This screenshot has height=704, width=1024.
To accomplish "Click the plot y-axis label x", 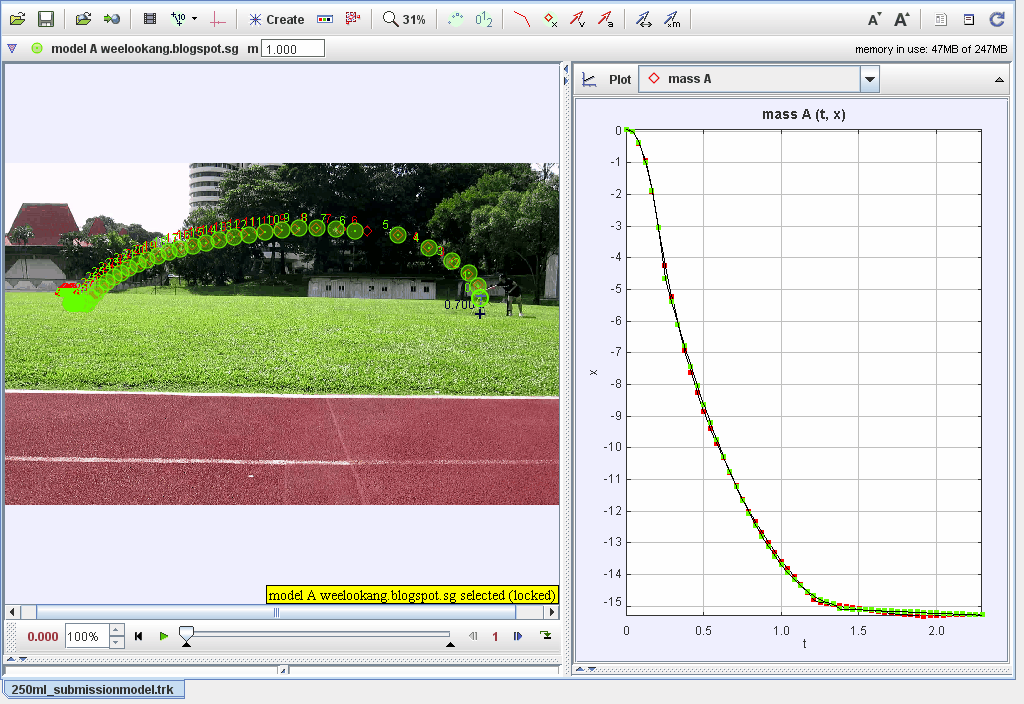I will click(593, 372).
